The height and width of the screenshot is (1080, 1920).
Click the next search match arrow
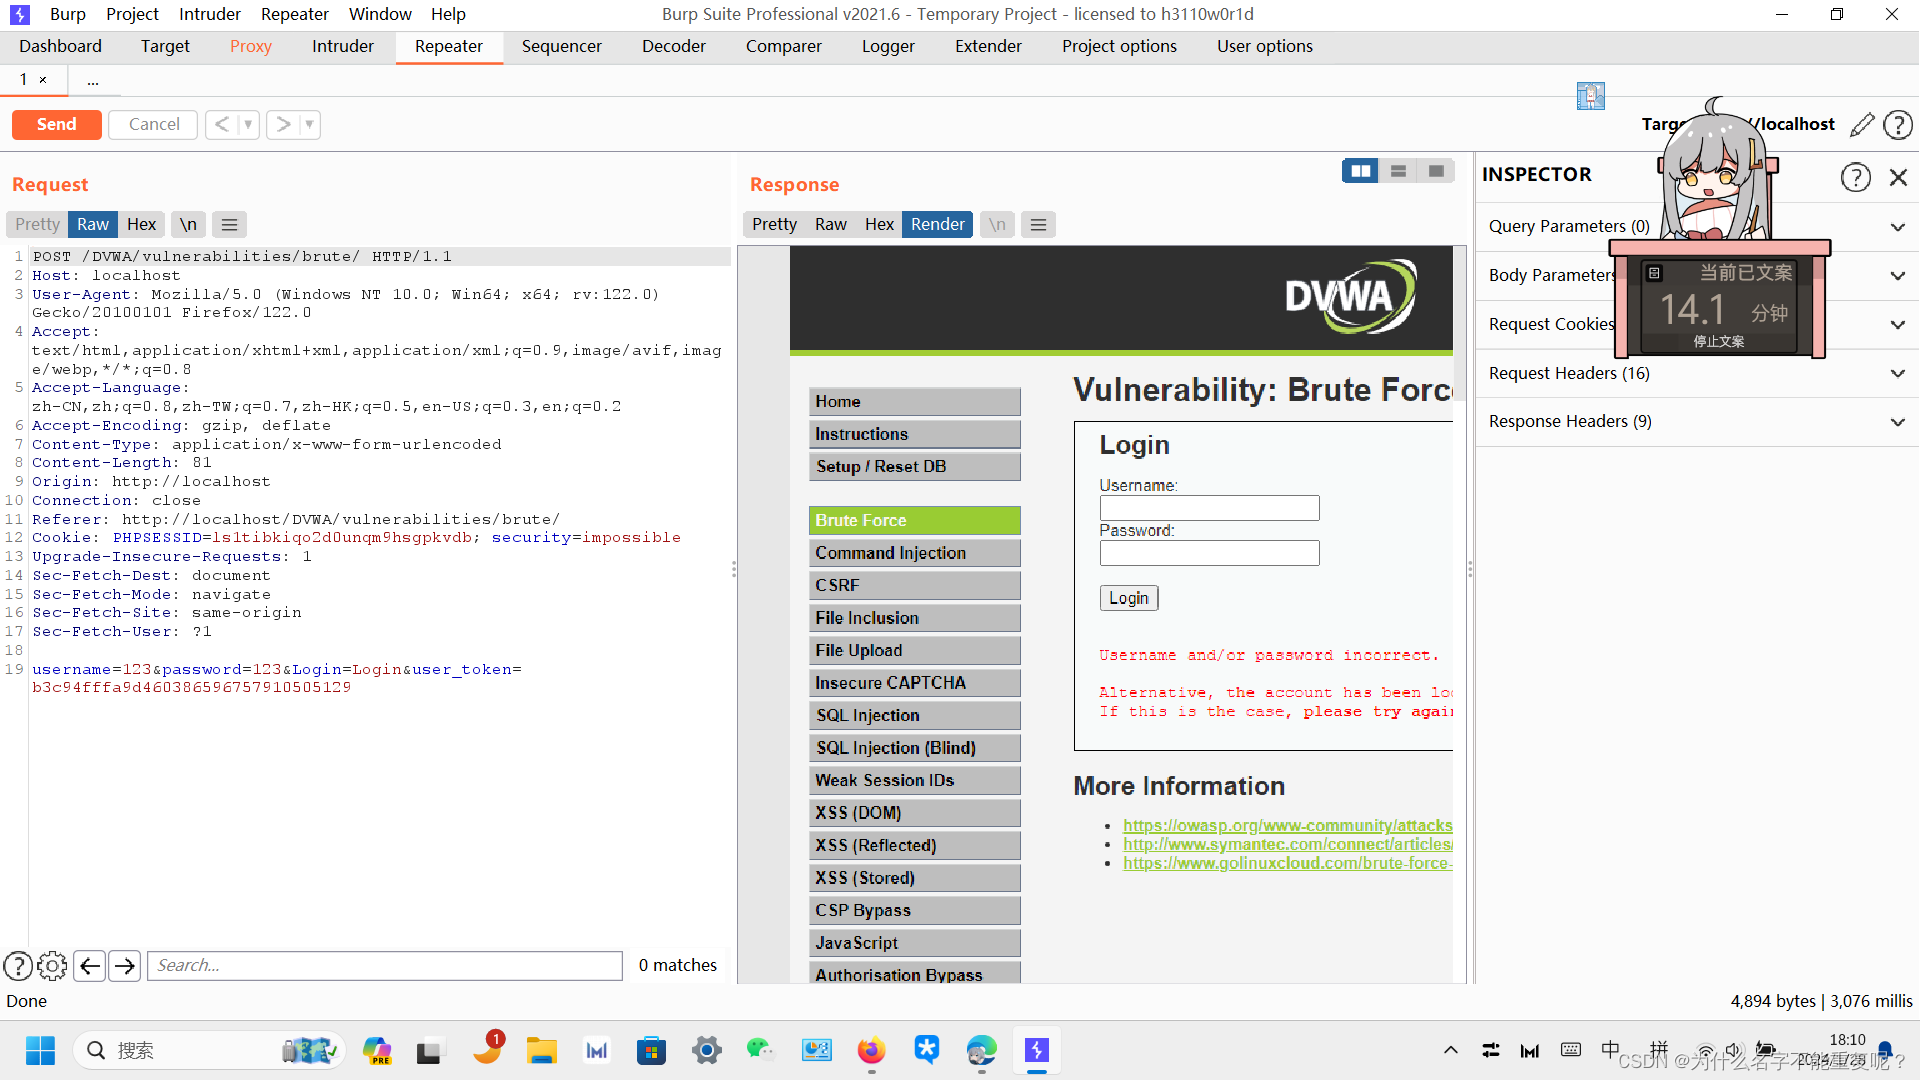click(x=125, y=965)
